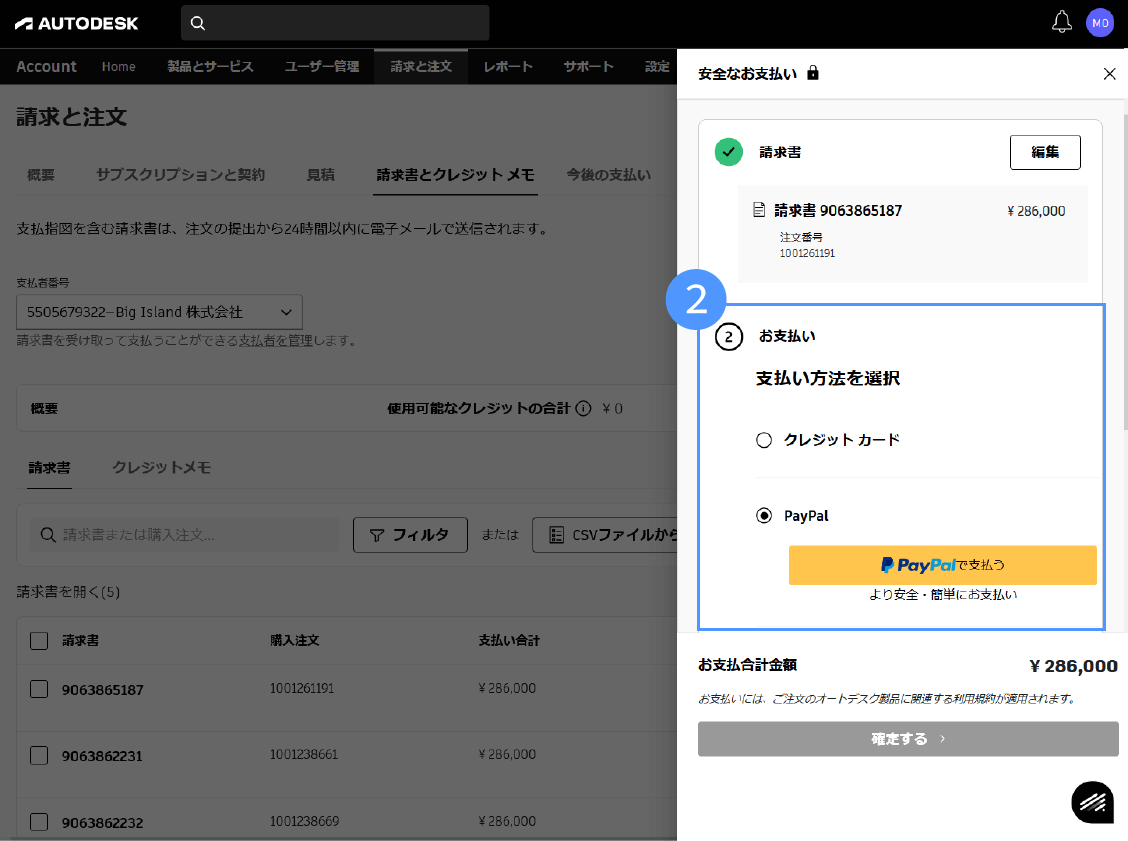Click the credit total info icon

[583, 408]
